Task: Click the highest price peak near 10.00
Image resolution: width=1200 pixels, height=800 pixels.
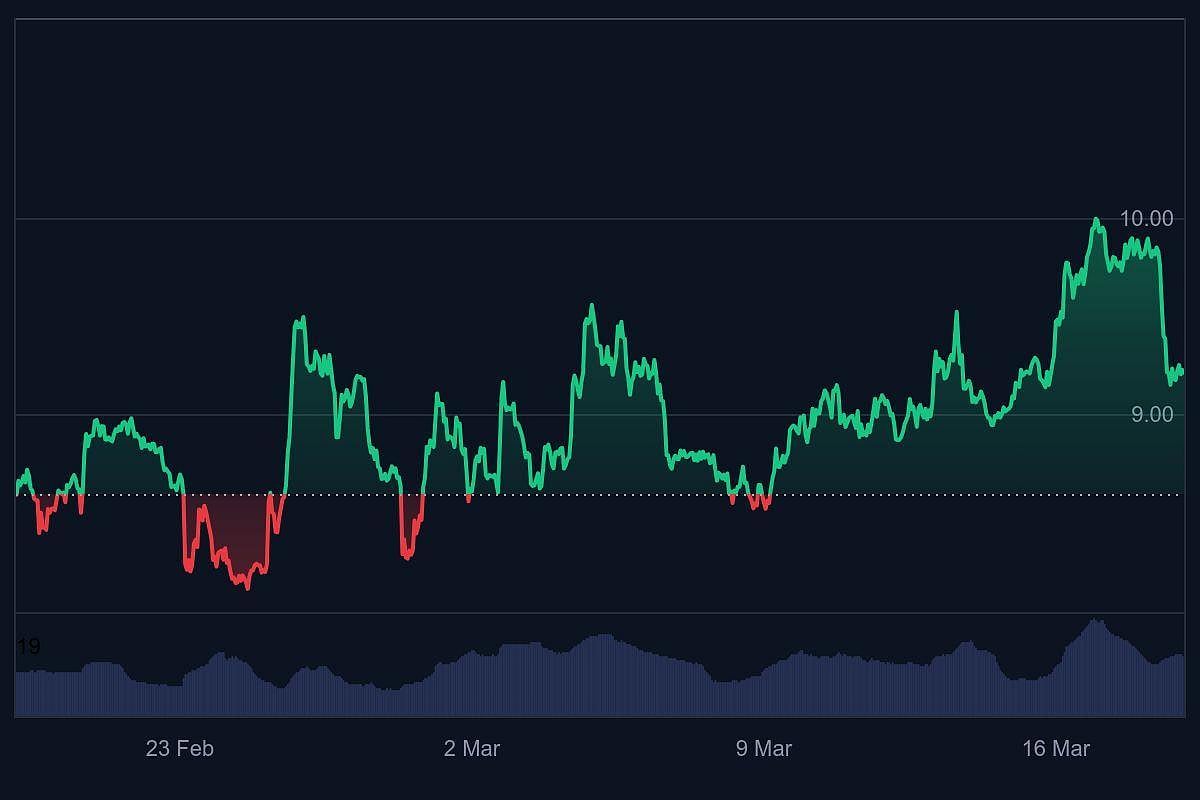Action: [x=1096, y=220]
